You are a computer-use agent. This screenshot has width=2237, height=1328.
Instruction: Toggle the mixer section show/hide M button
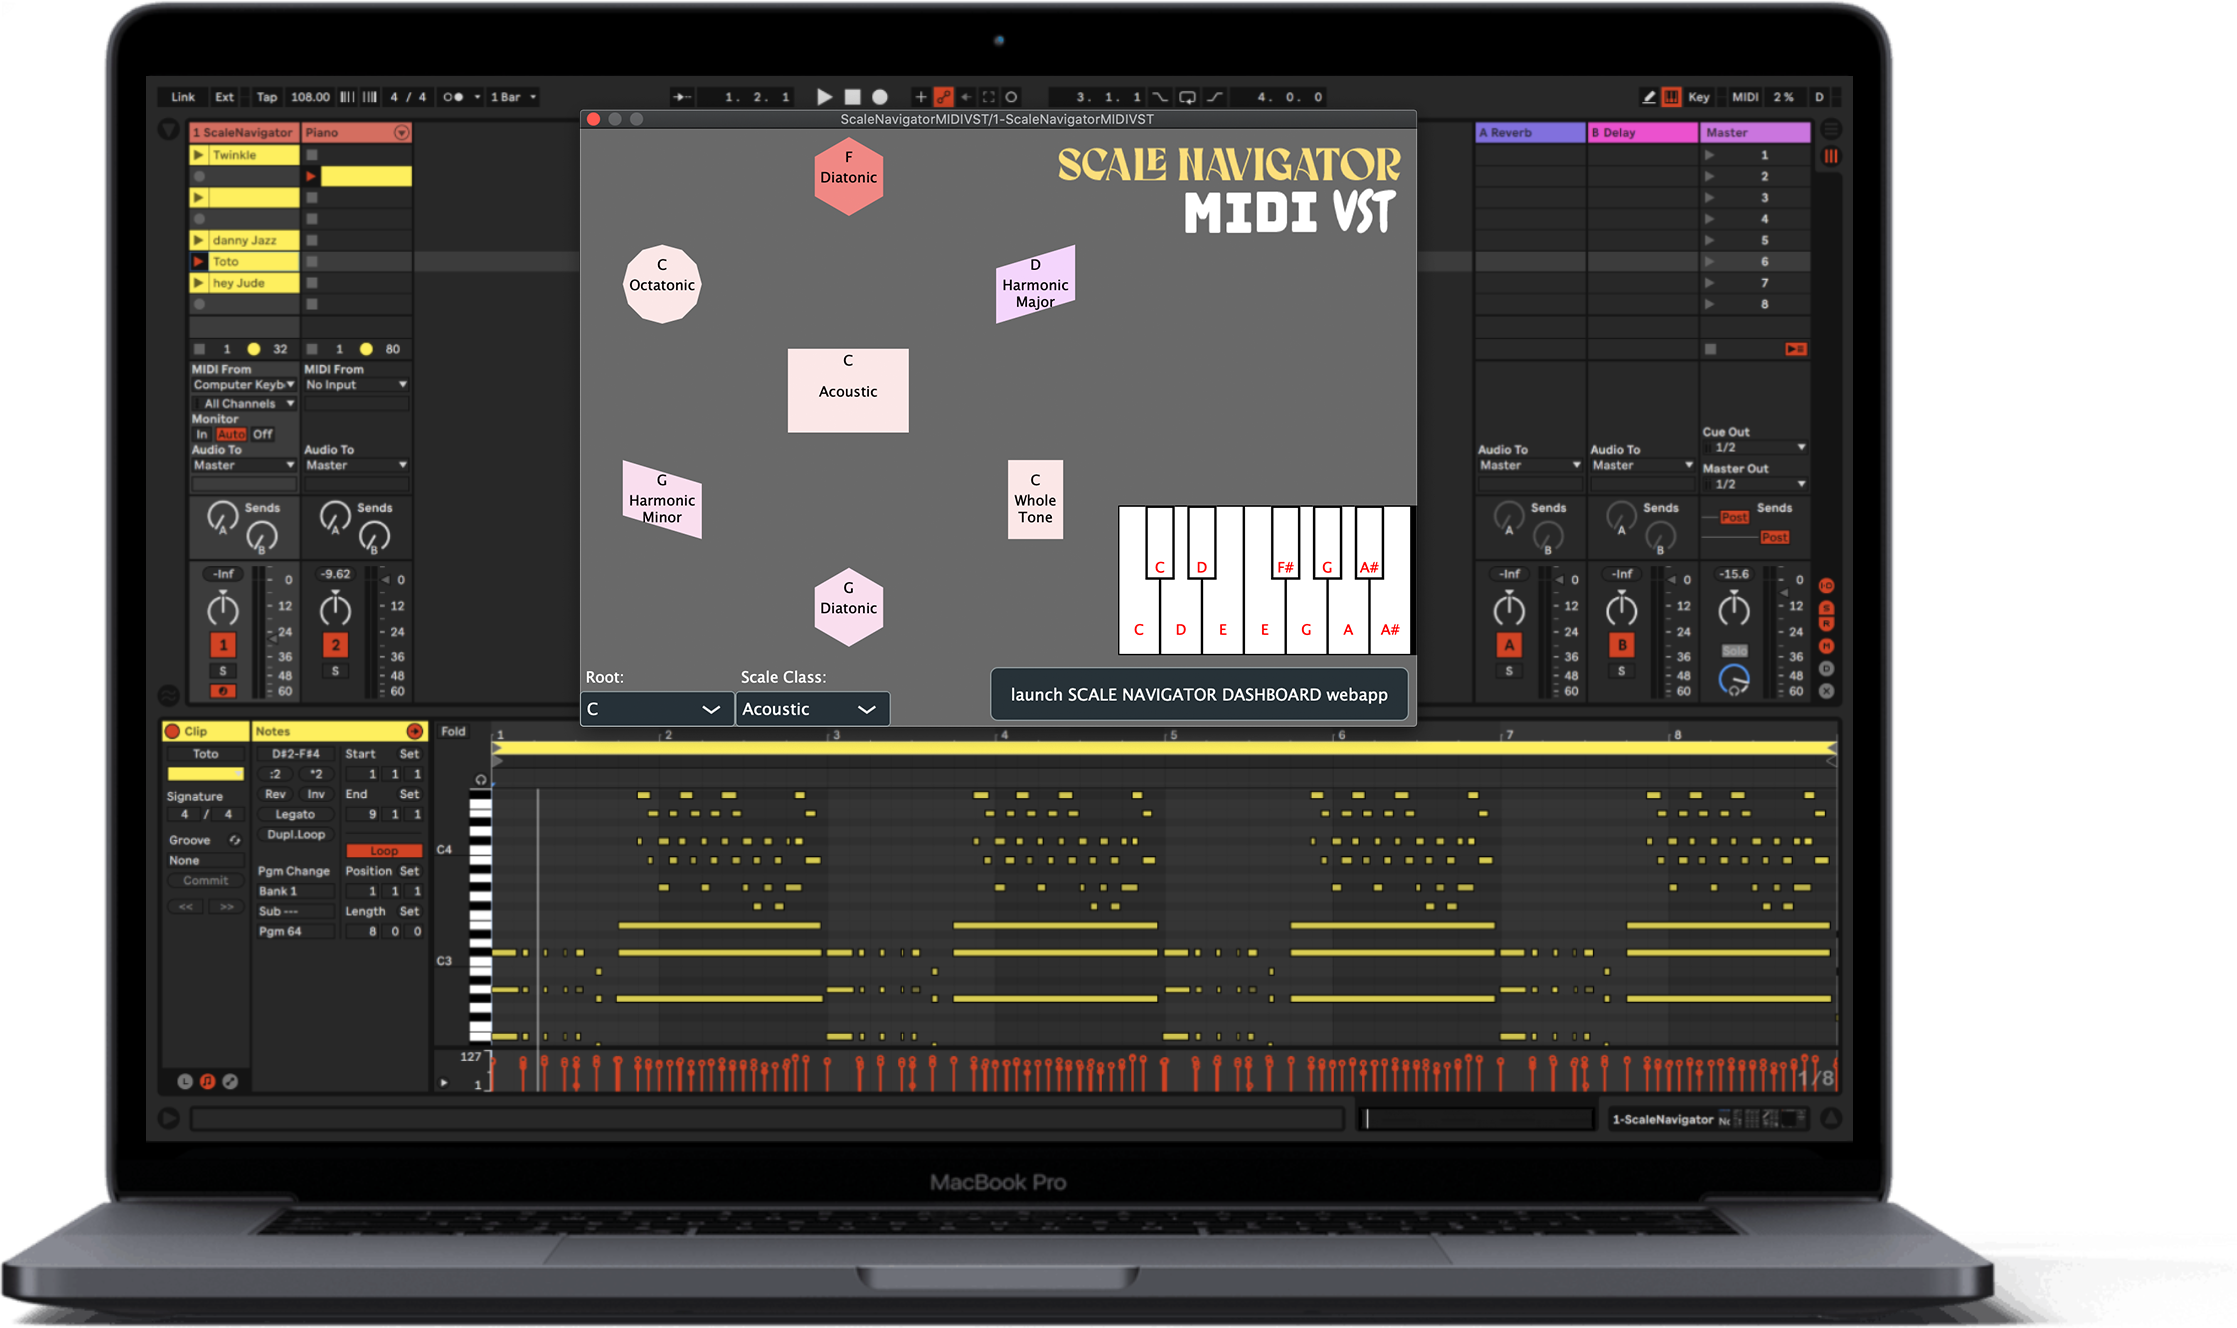click(1826, 646)
